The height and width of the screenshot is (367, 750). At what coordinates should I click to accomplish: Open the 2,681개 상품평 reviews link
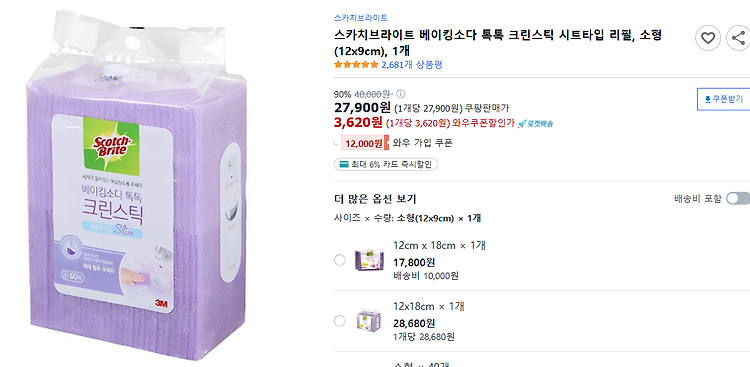pos(411,65)
